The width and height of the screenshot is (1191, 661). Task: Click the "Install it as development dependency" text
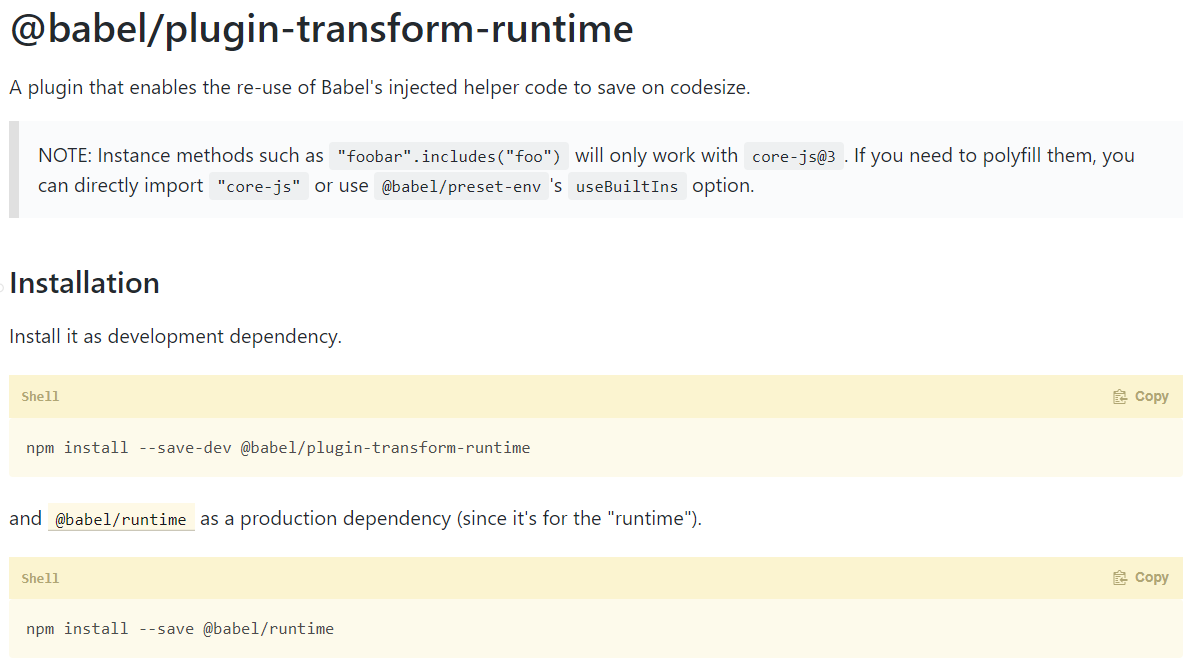(176, 336)
